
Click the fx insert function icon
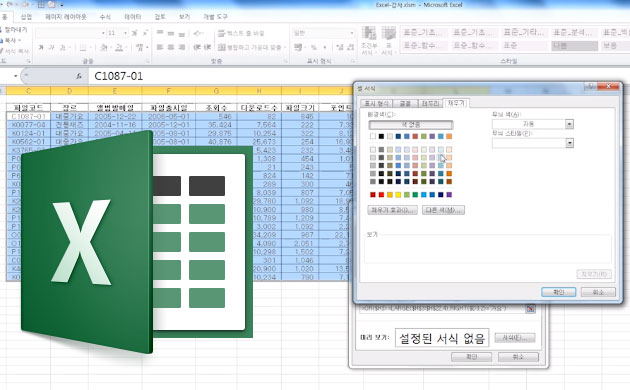(79, 76)
